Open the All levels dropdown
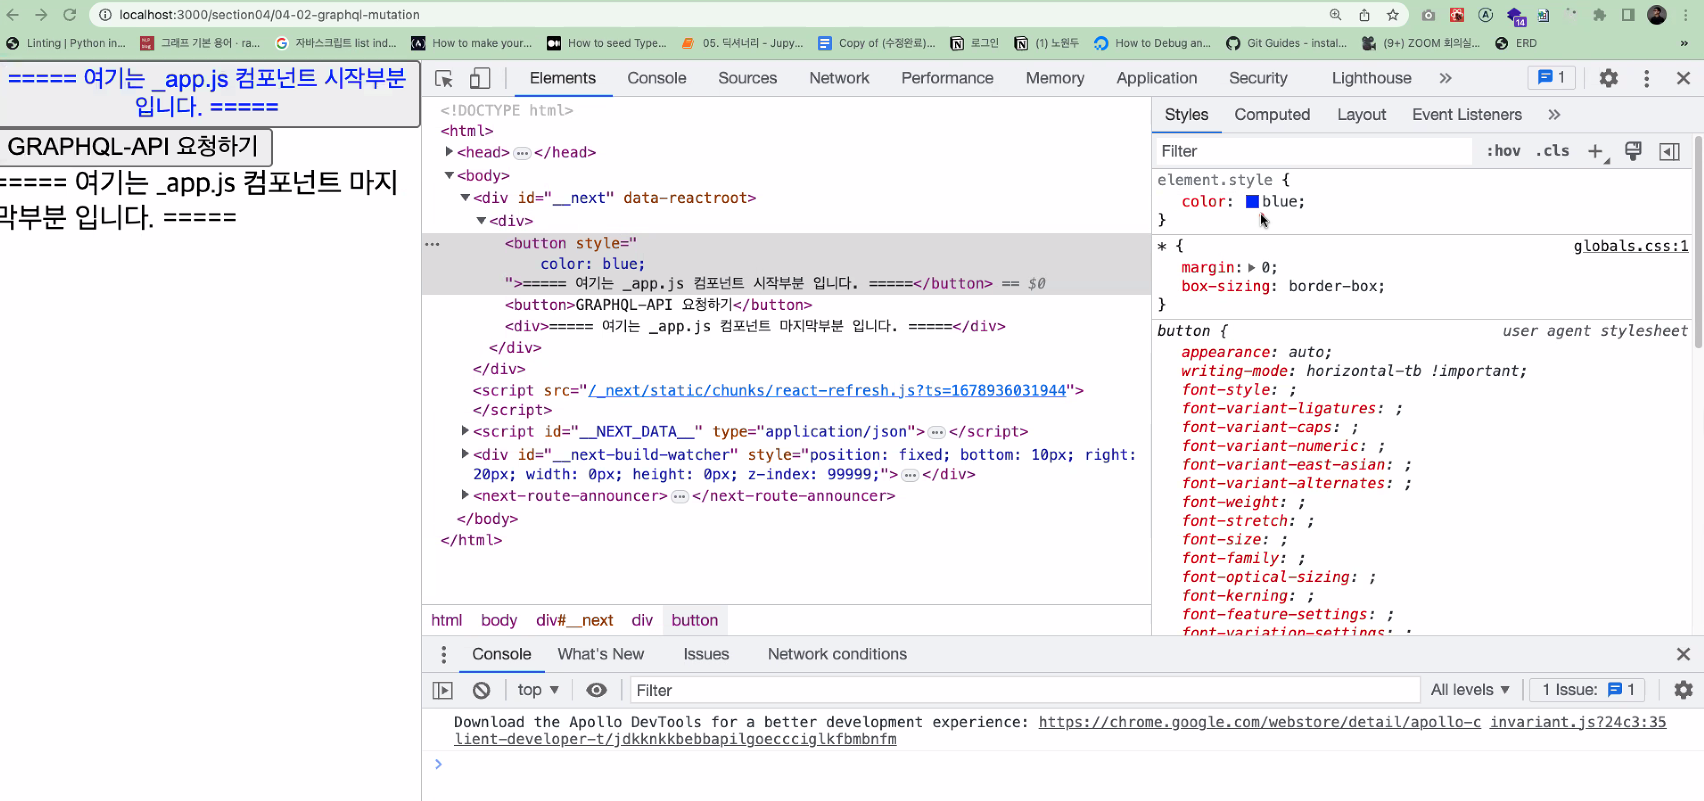1704x801 pixels. [x=1470, y=690]
